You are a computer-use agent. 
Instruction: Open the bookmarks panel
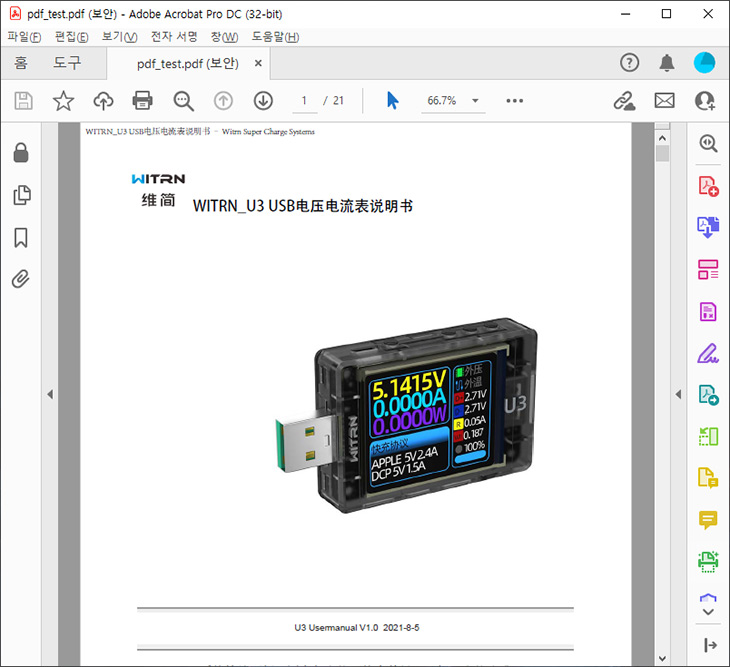click(20, 237)
